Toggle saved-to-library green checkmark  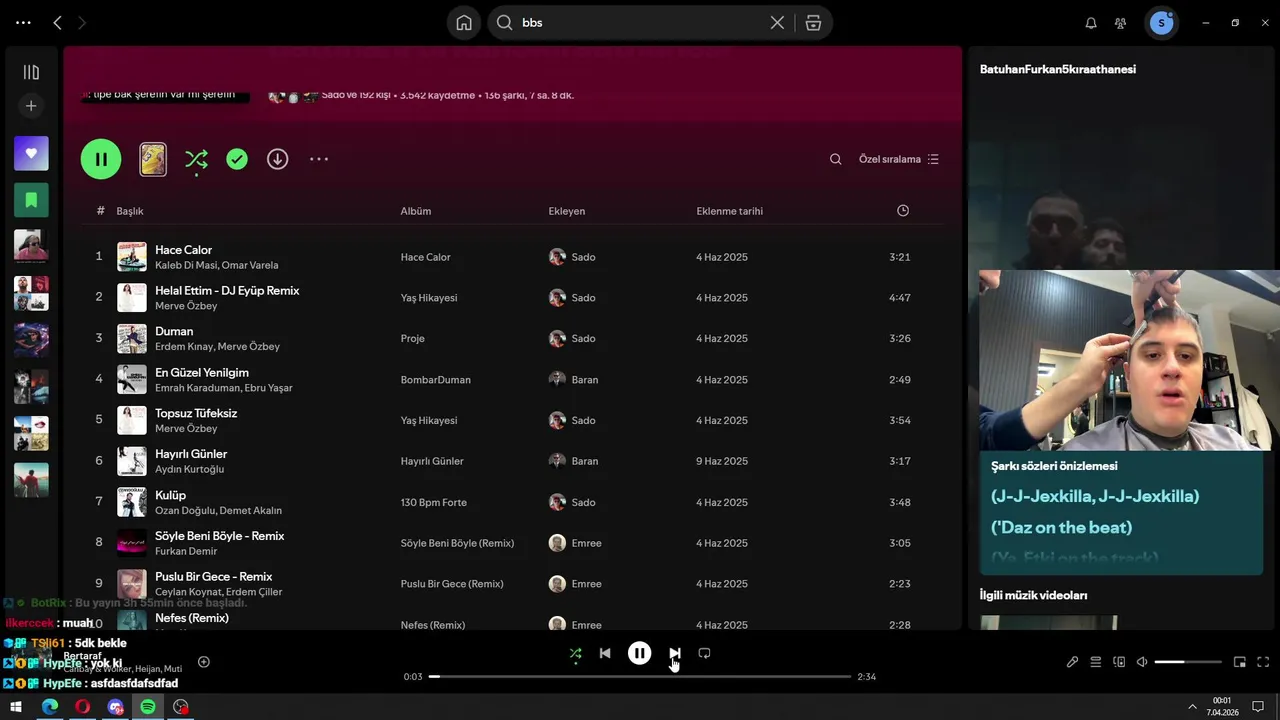pyautogui.click(x=237, y=159)
